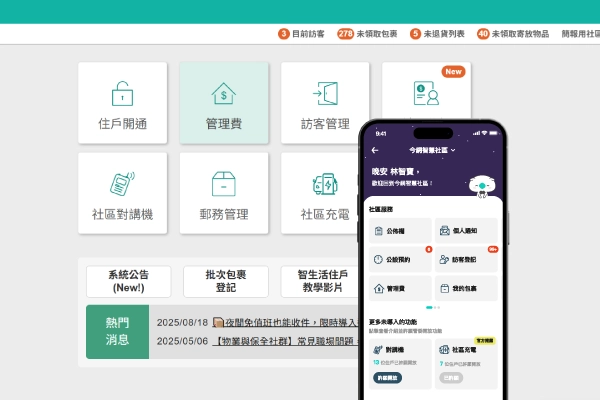Click the 未領取包裹 counter showing 278
The width and height of the screenshot is (600, 400).
click(367, 34)
